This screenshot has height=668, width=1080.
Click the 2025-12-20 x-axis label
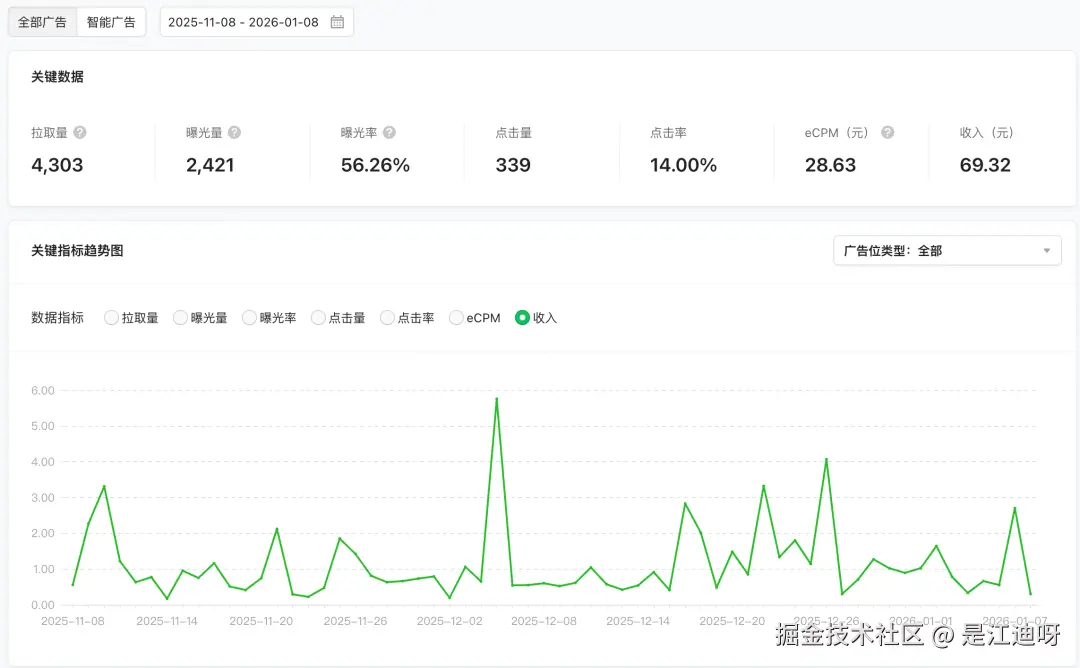coord(732,621)
